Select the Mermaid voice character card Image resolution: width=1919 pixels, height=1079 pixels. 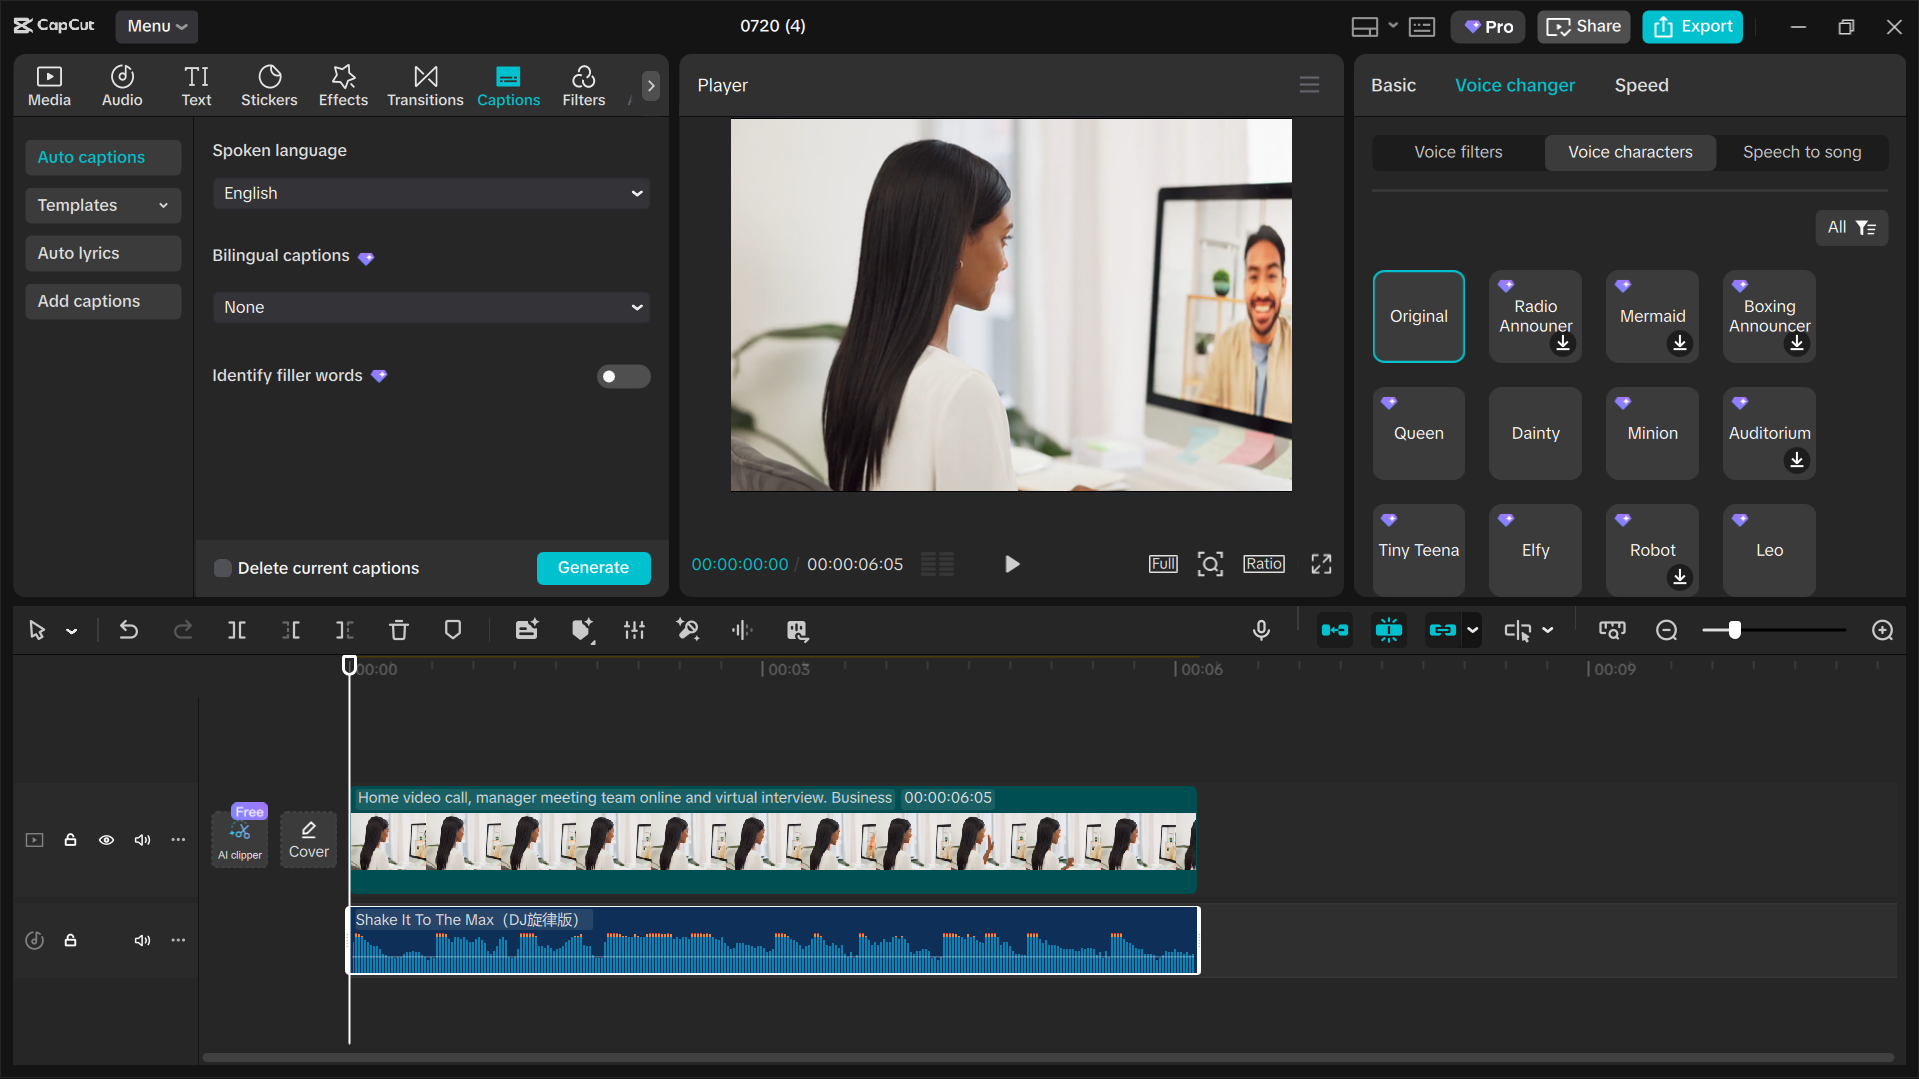coord(1651,316)
